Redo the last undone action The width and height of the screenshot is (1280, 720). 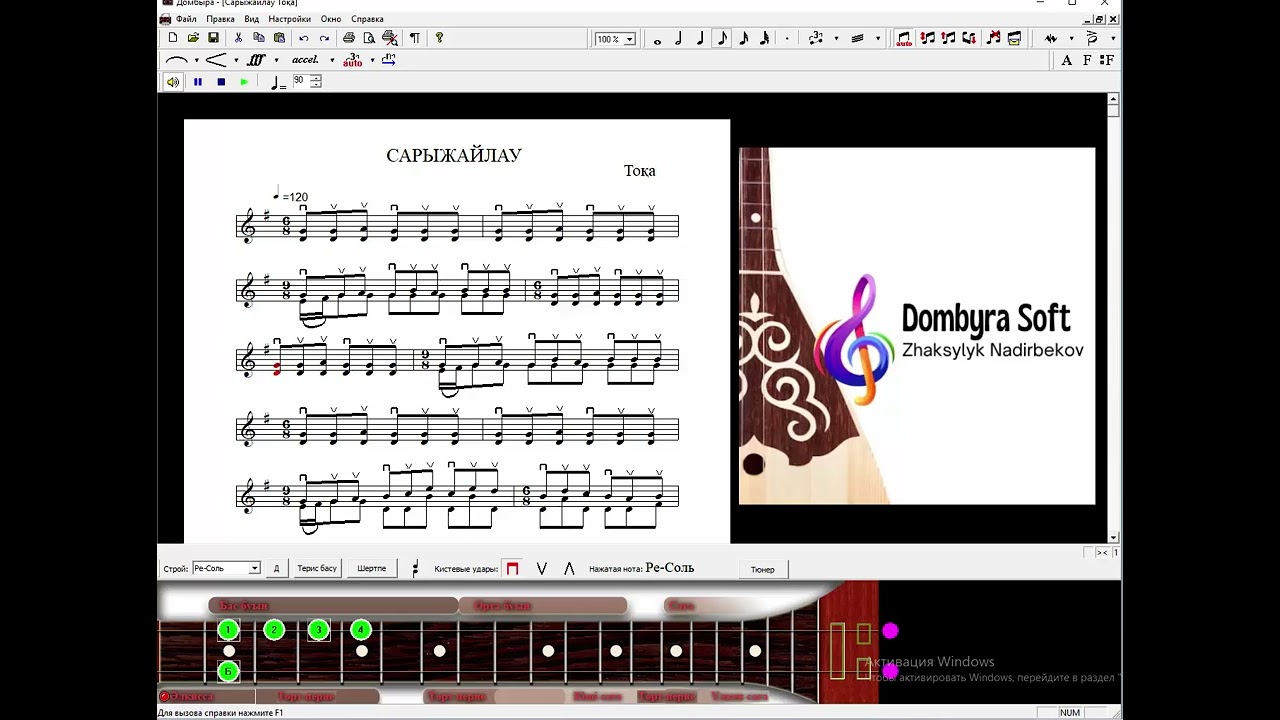pyautogui.click(x=324, y=38)
